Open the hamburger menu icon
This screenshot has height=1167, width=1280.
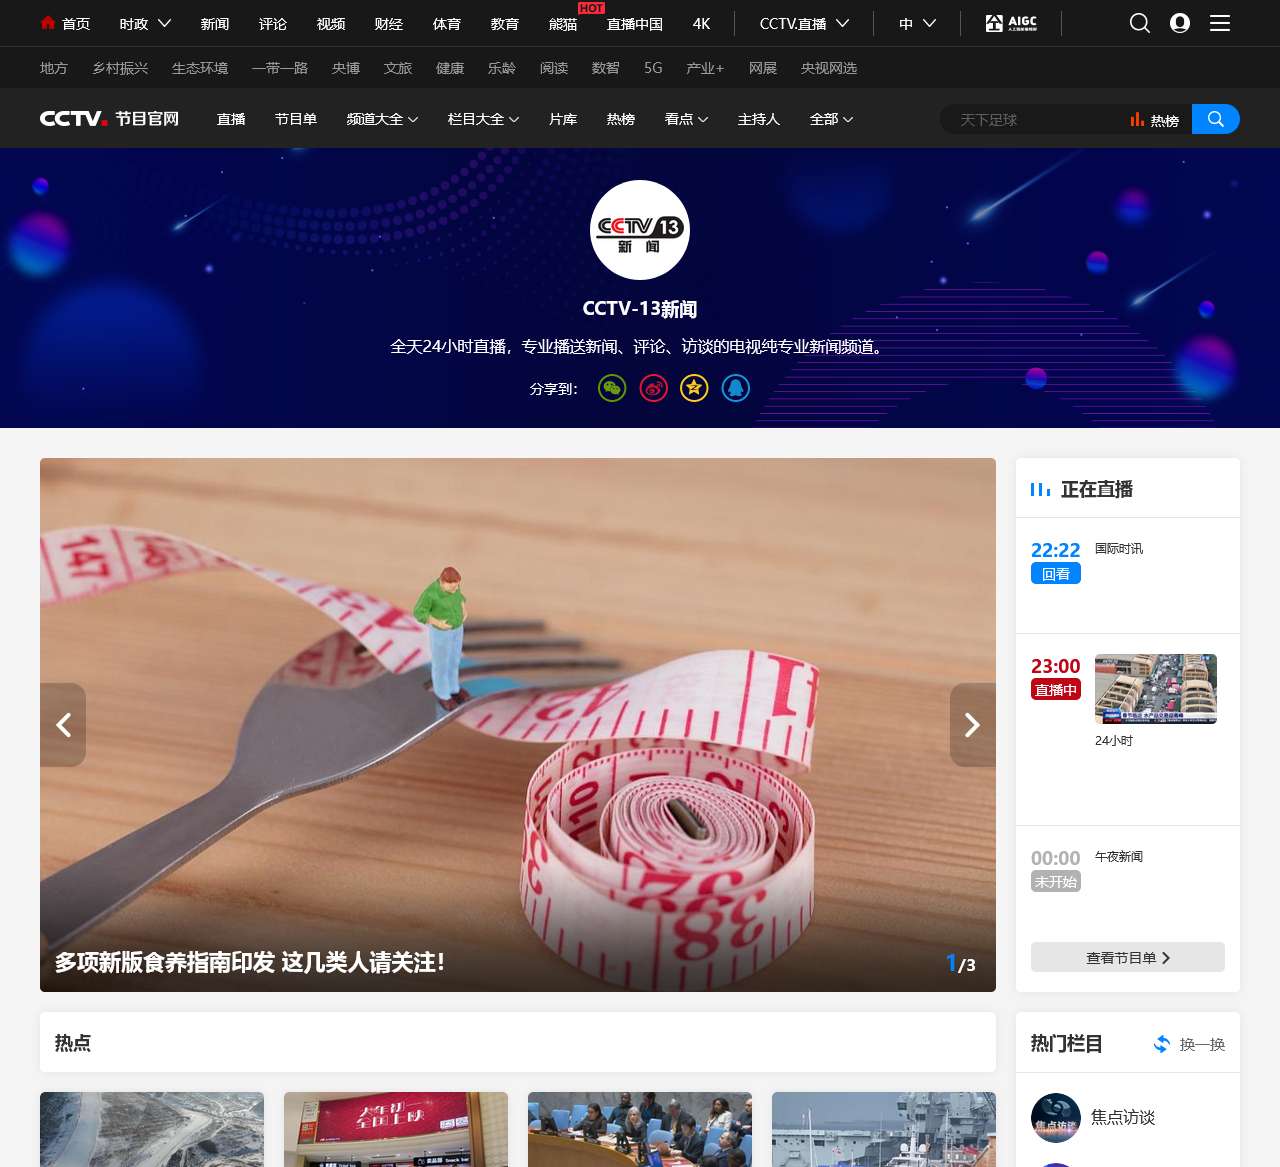point(1220,23)
